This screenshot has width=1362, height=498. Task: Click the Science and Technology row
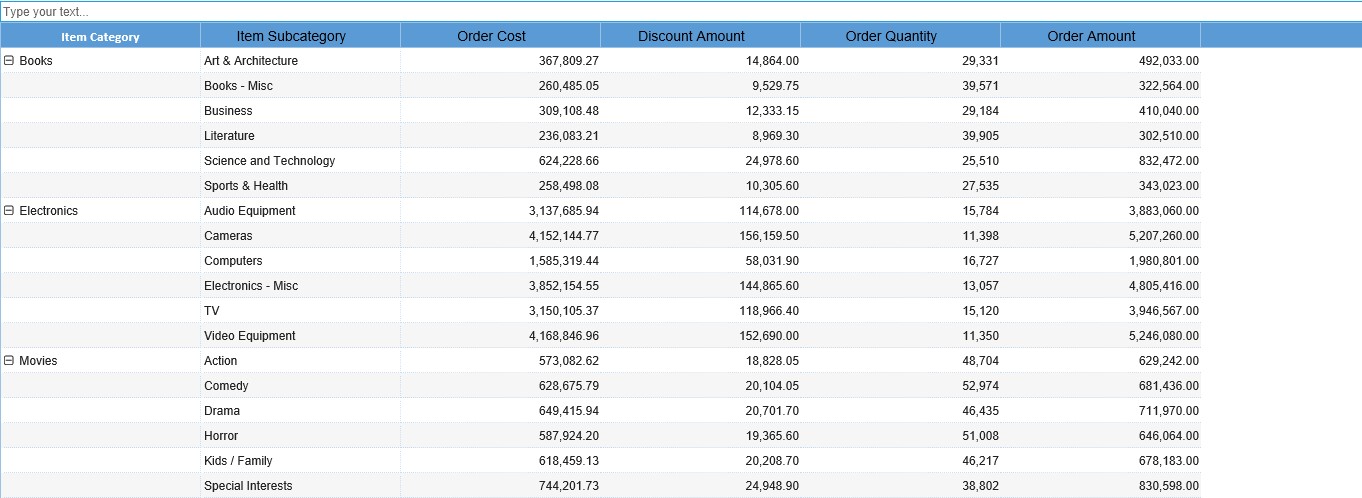pyautogui.click(x=270, y=161)
